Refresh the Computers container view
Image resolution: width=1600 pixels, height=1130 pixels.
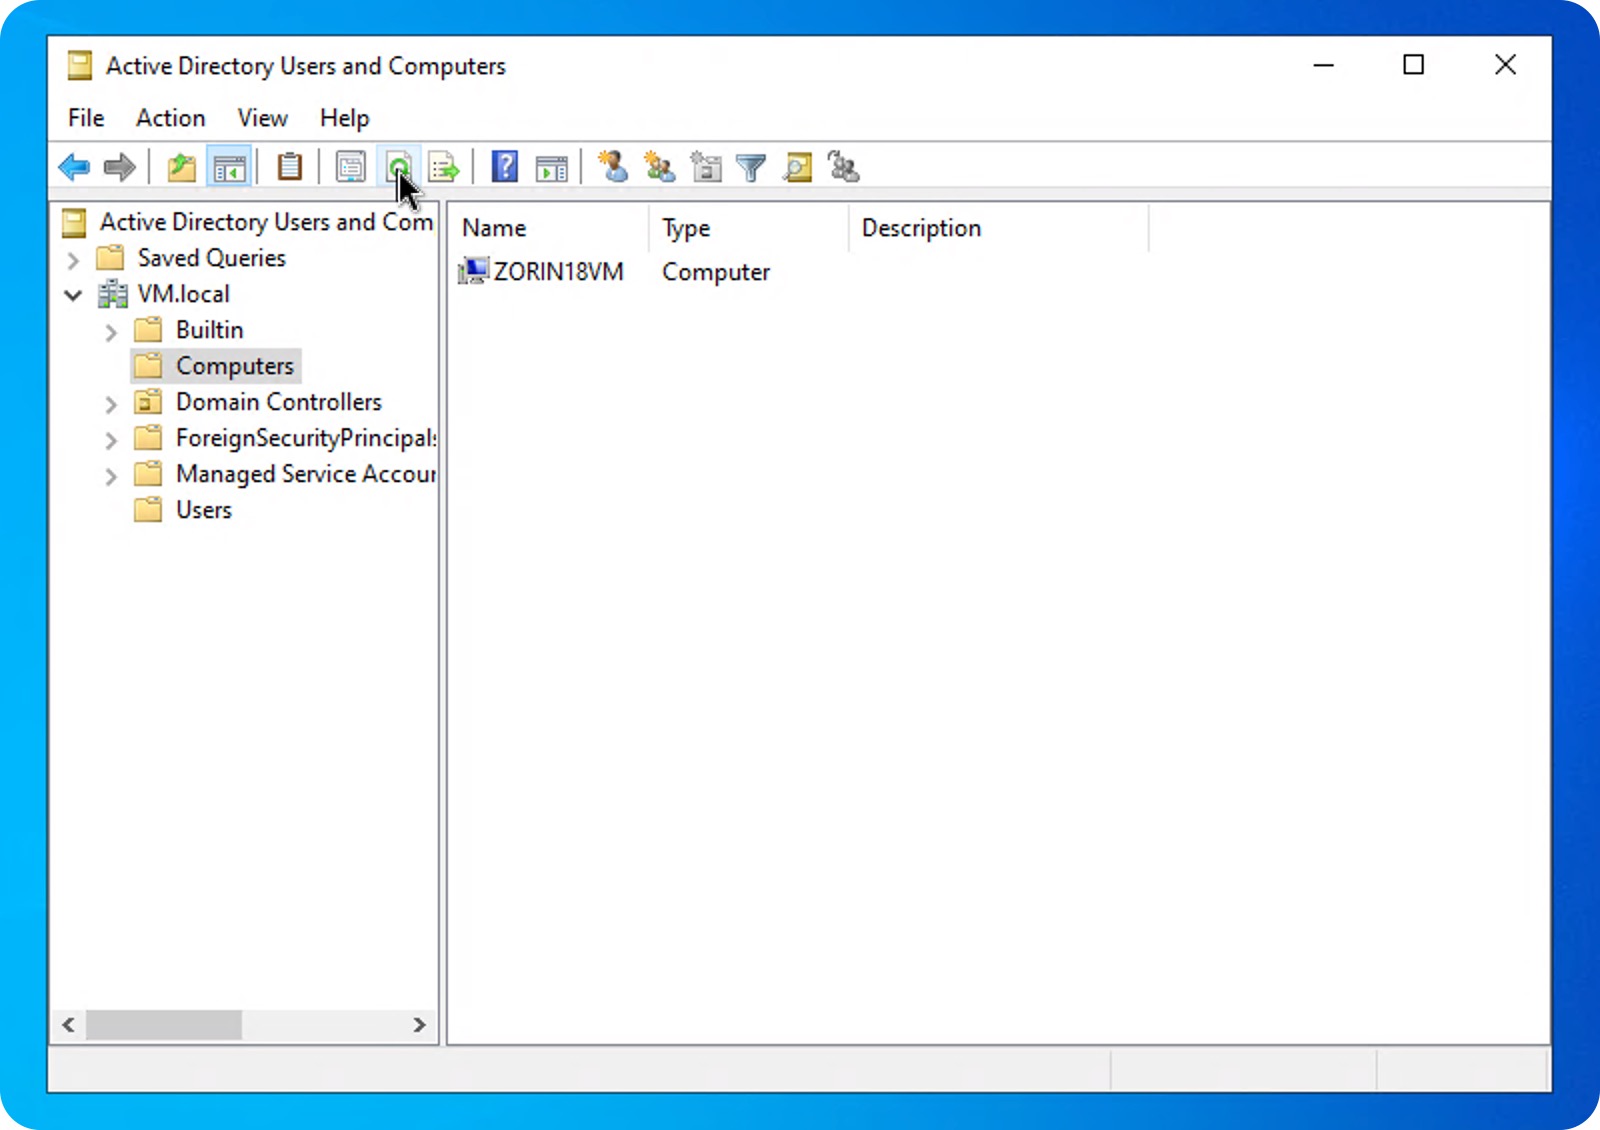pos(397,167)
